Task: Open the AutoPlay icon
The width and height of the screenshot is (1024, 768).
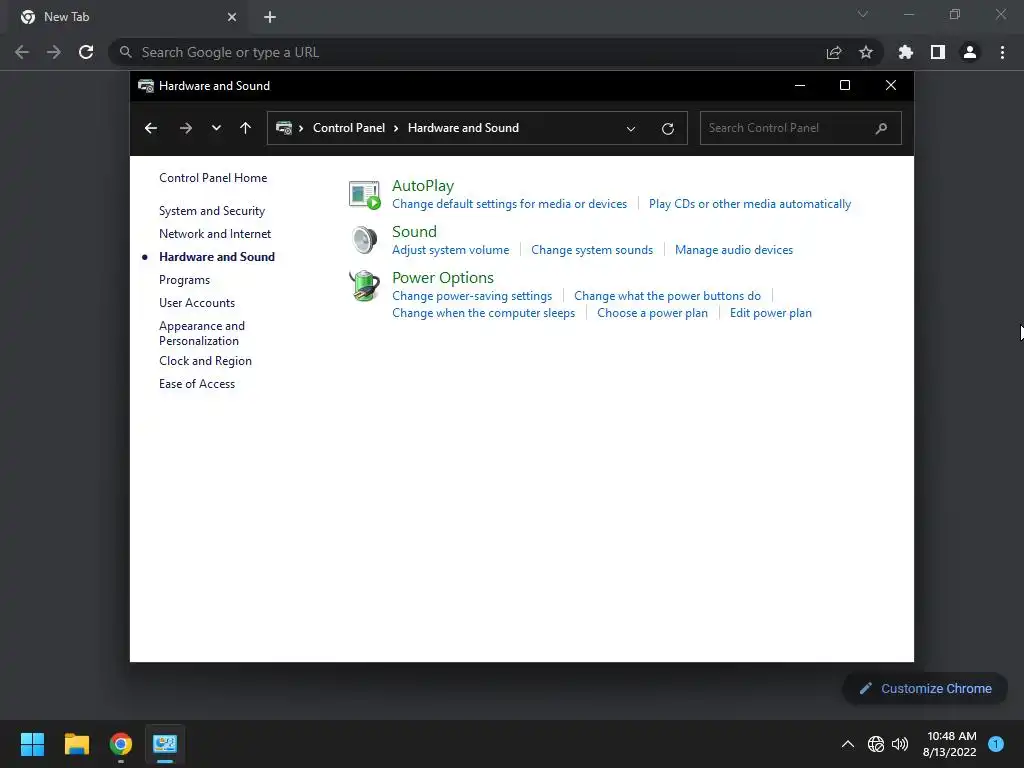Action: pyautogui.click(x=364, y=195)
